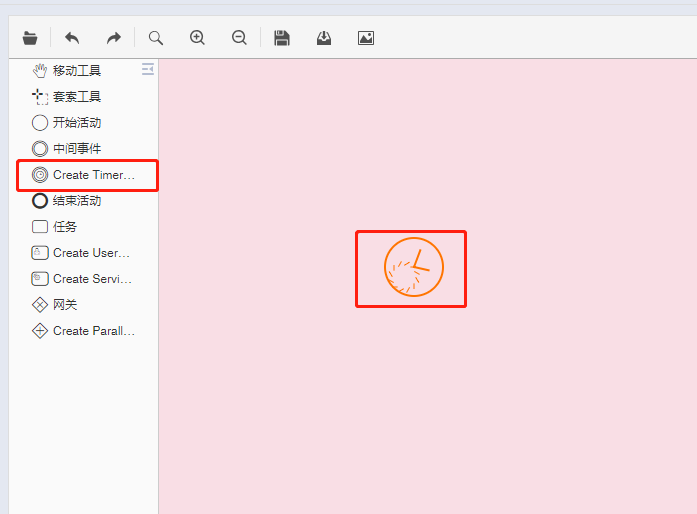Pick the Create User task entry
This screenshot has width=697, height=514.
tap(81, 253)
